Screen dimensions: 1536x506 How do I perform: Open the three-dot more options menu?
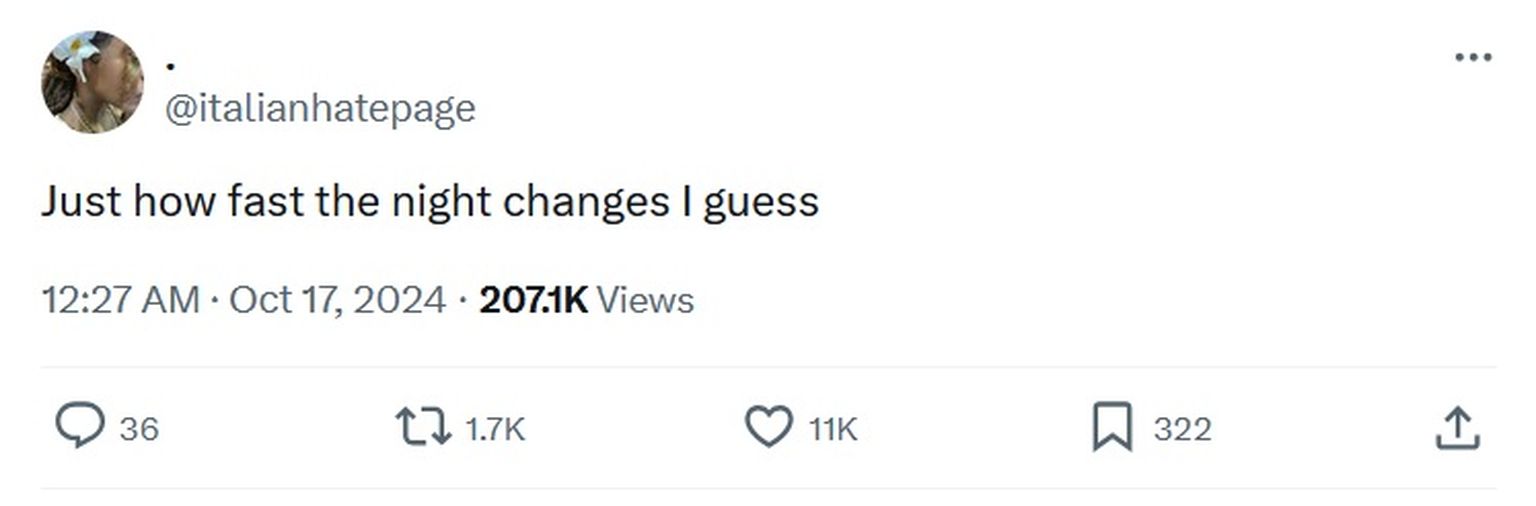pos(1473,58)
